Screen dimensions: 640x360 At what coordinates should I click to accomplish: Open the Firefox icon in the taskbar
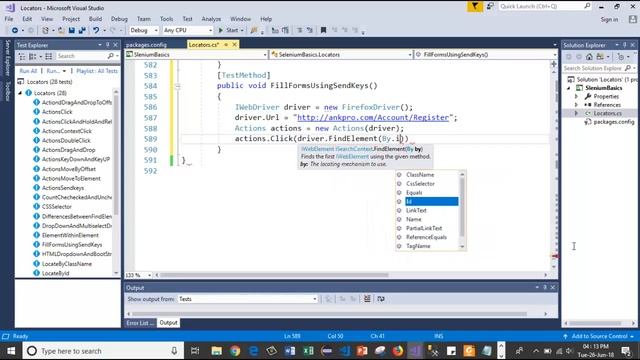coord(398,351)
